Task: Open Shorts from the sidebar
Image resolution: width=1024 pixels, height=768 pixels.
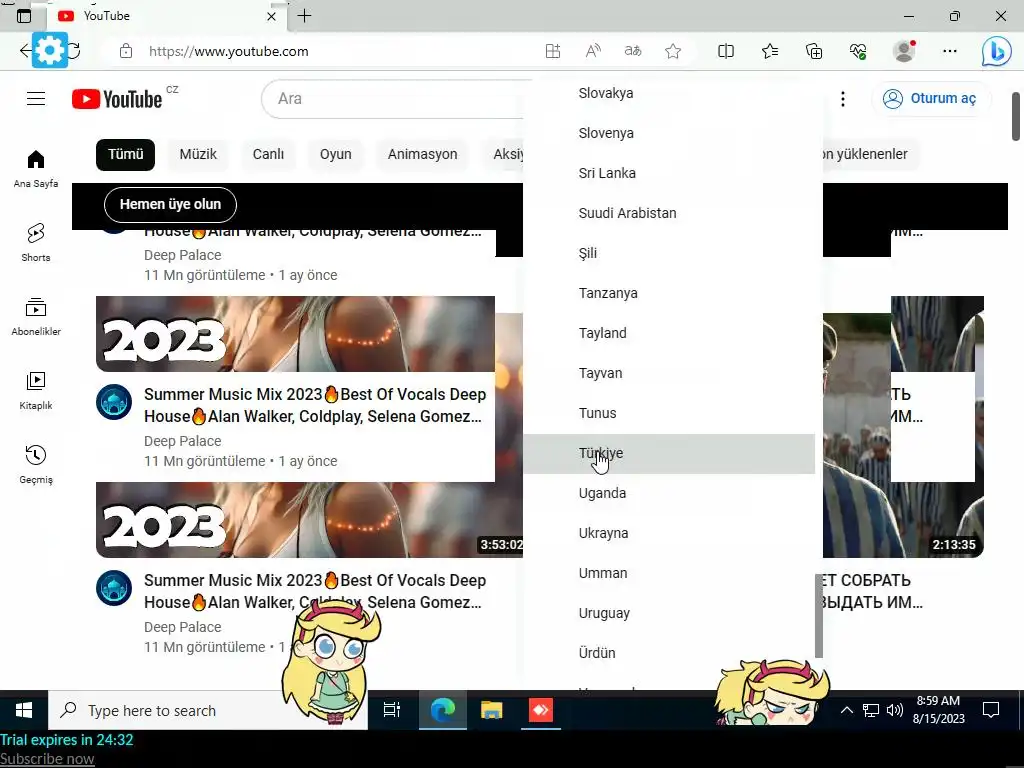Action: 36,243
